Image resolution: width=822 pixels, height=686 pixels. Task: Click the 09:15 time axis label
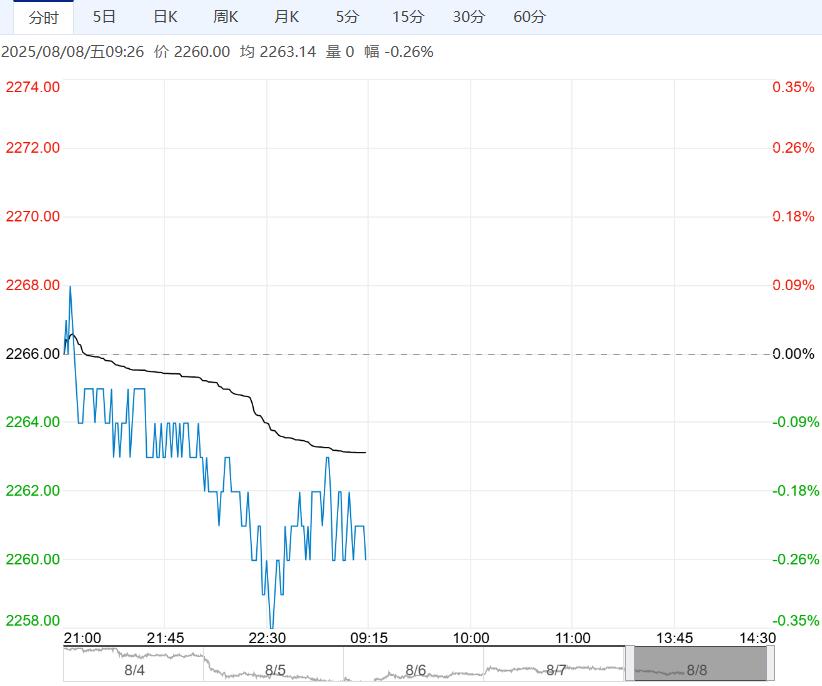click(369, 638)
